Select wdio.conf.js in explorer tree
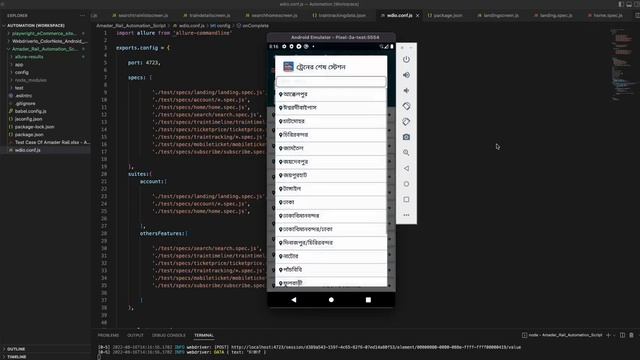The height and width of the screenshot is (360, 640). 27,150
